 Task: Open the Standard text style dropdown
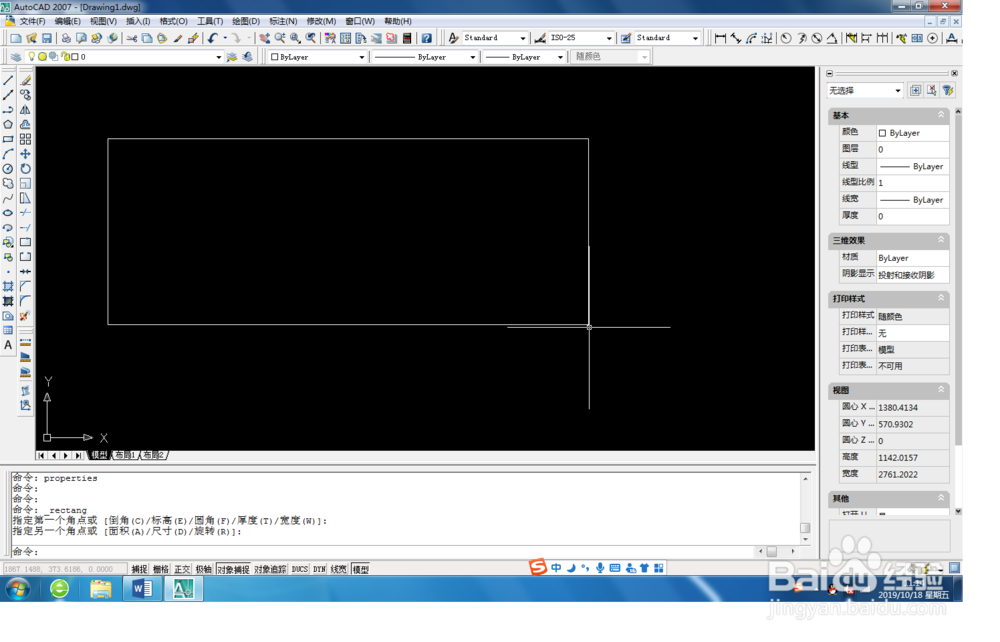(x=523, y=38)
